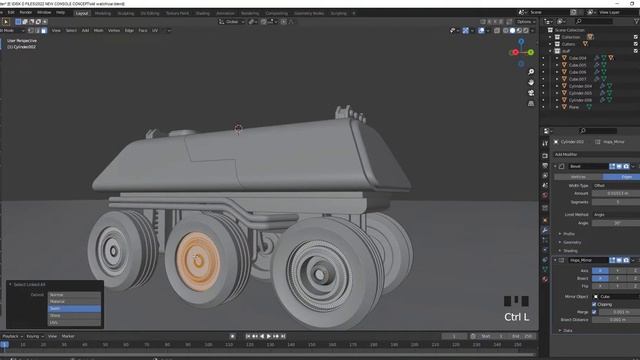Select the tweak select tool icon

pos(6,22)
